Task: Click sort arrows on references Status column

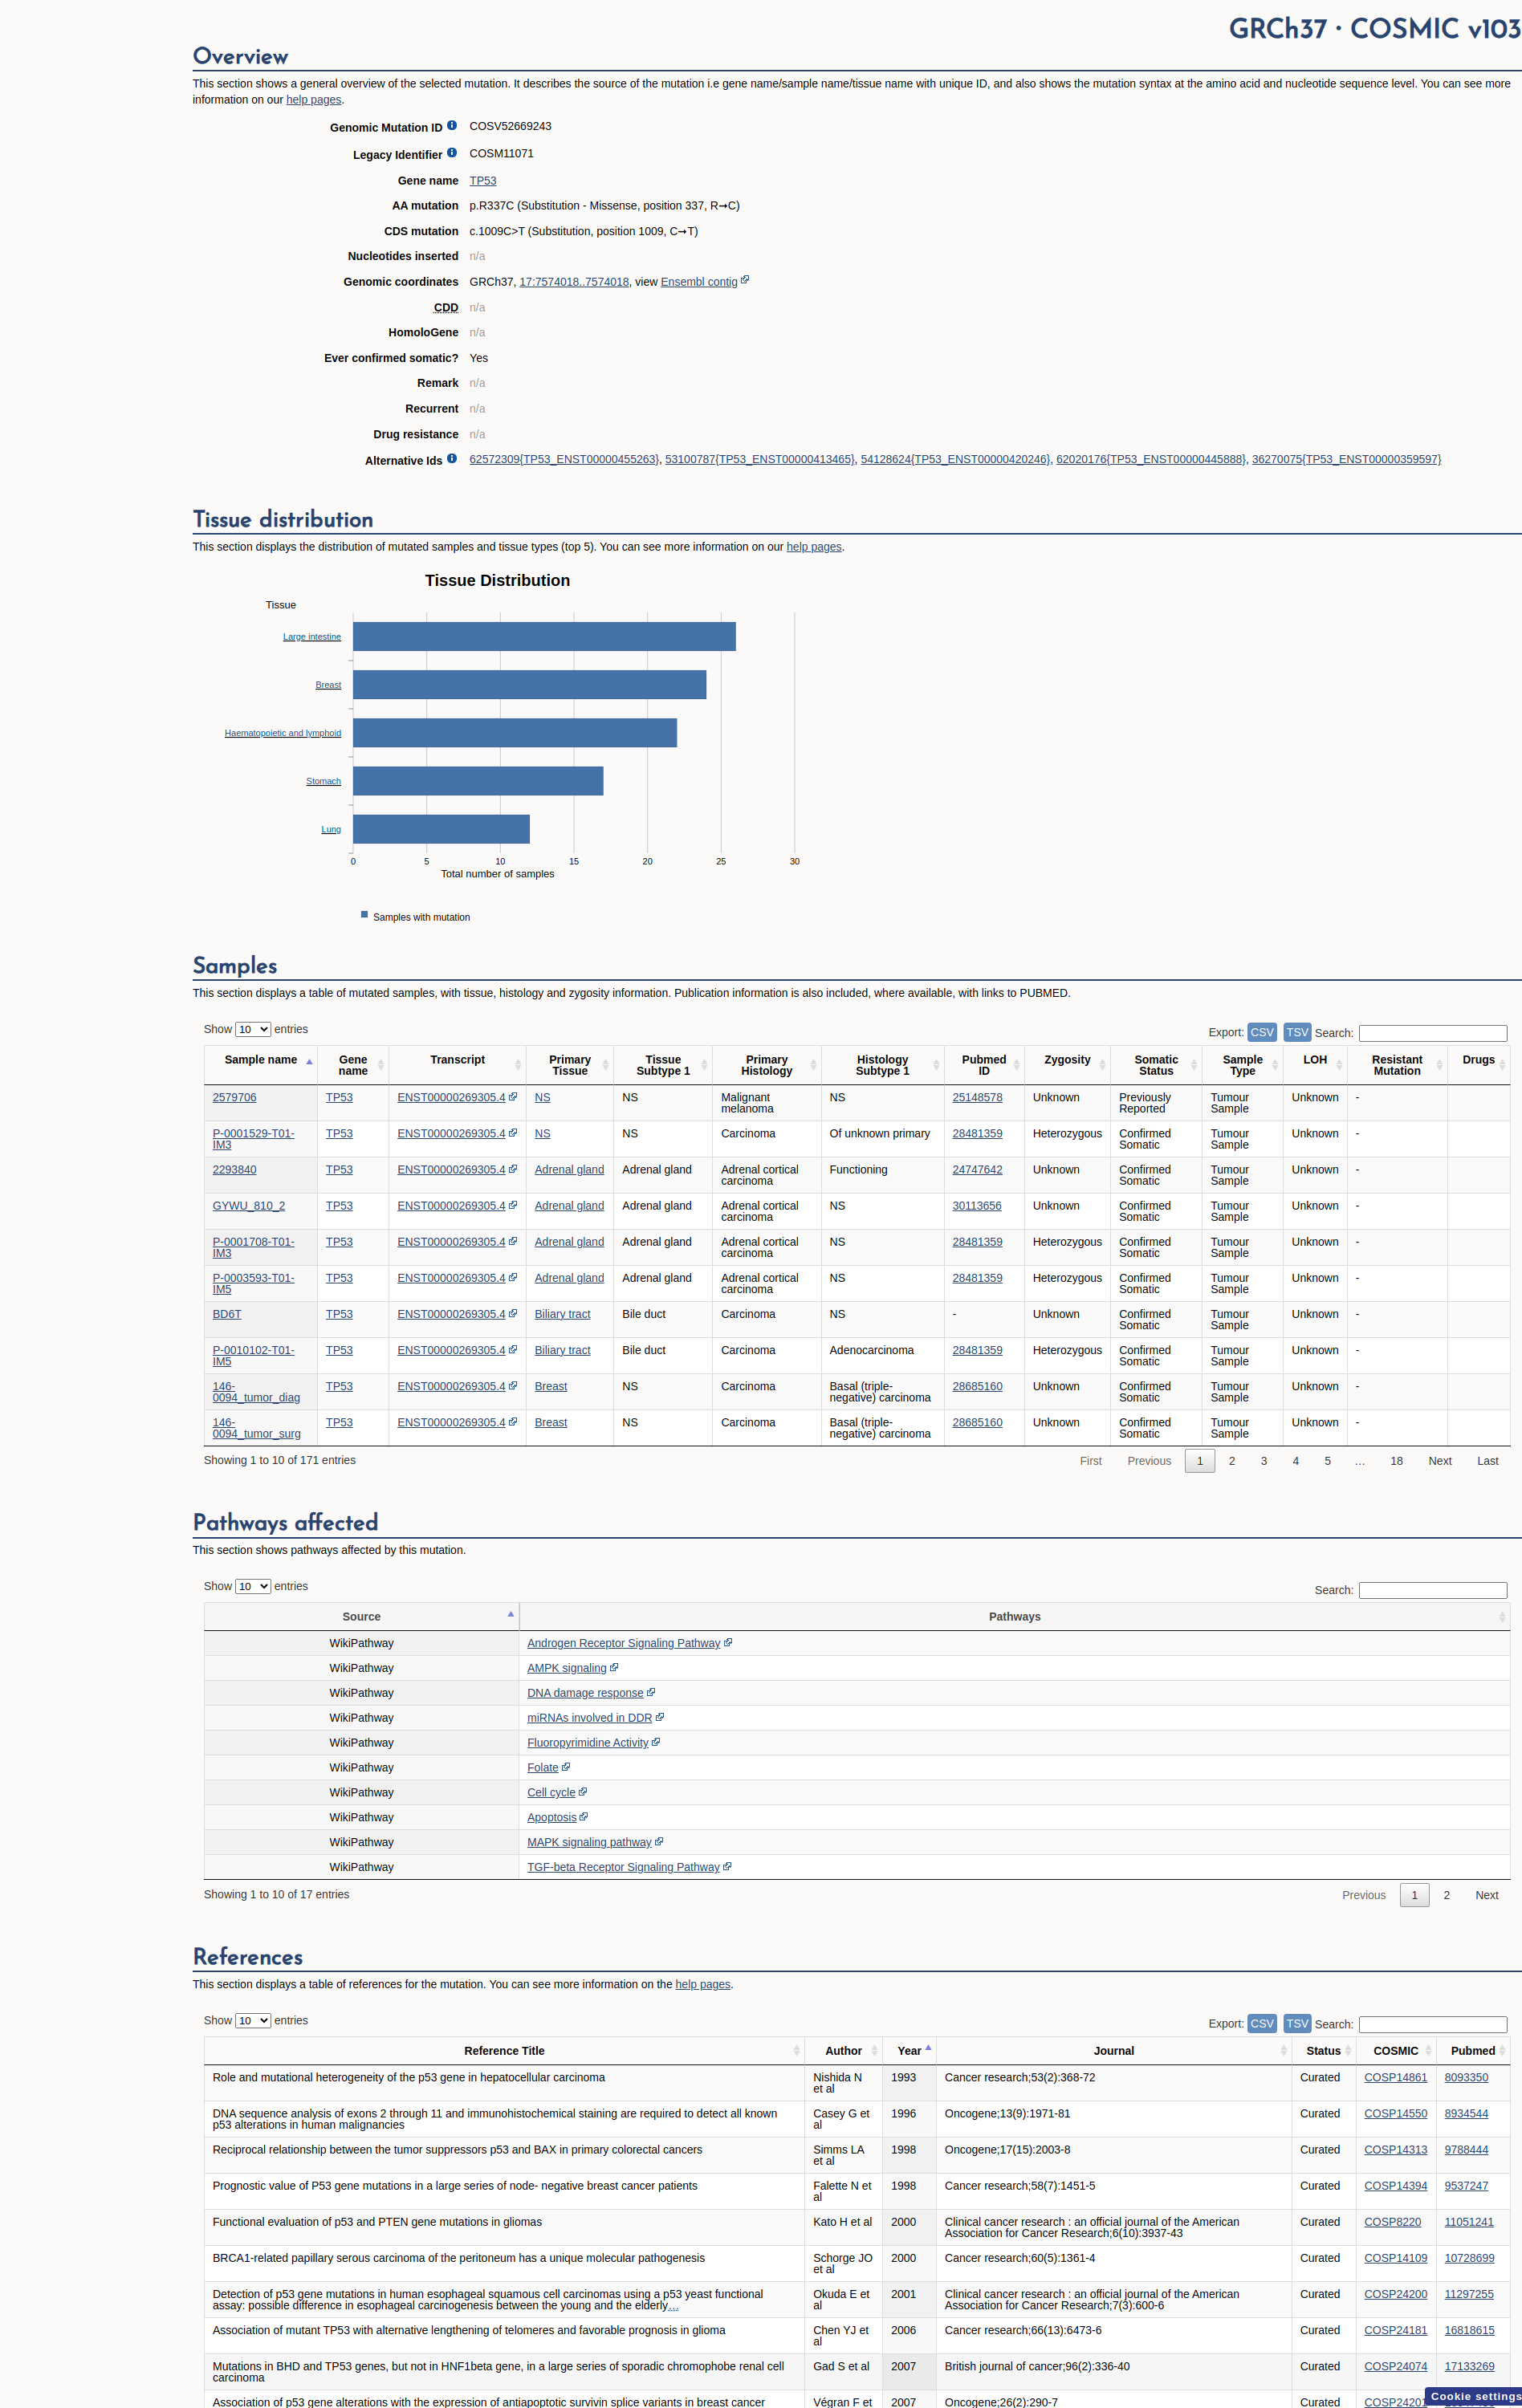Action: coord(1348,2051)
